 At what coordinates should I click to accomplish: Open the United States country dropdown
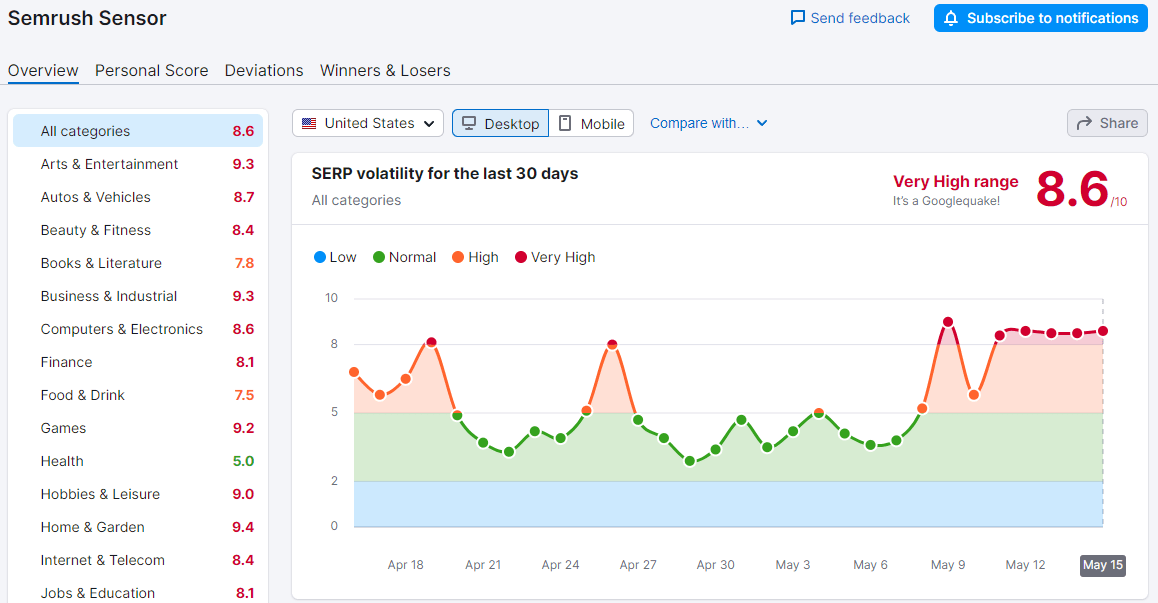click(x=368, y=123)
